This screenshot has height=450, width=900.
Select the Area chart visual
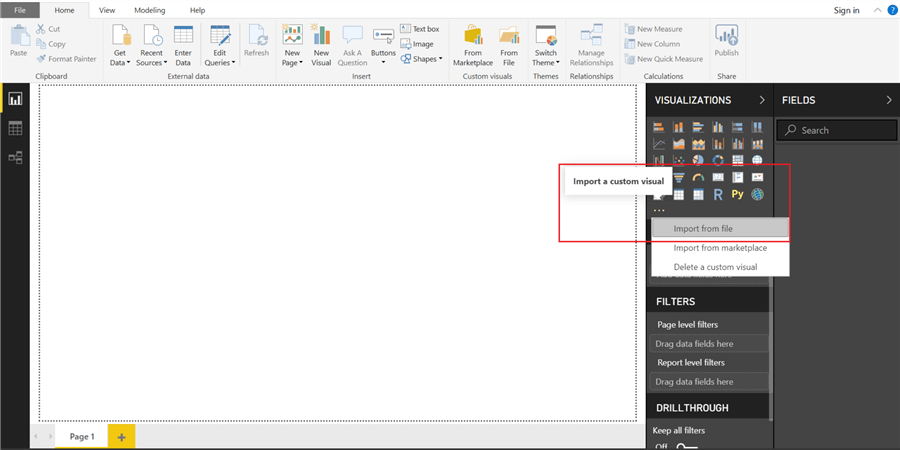tap(678, 143)
